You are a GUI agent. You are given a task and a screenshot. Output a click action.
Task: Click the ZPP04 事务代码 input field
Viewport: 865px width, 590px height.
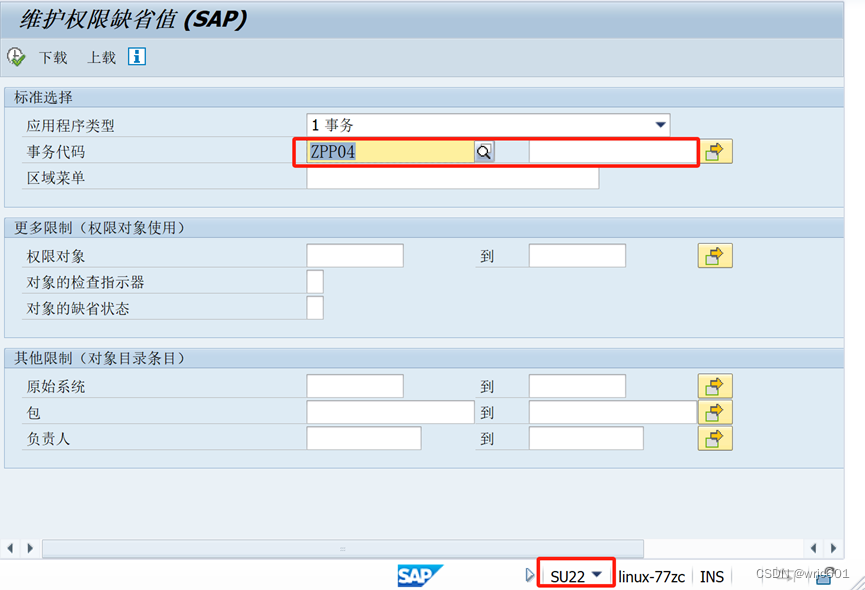(x=390, y=152)
